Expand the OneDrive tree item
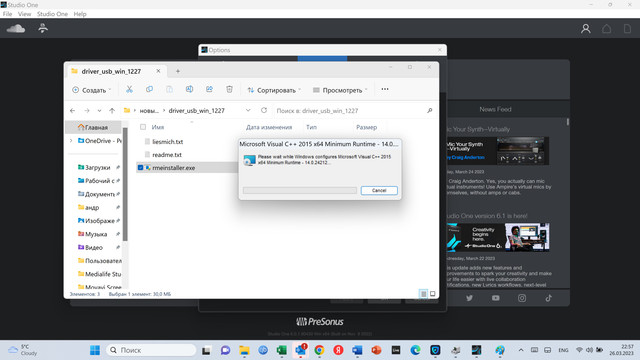This screenshot has height=360, width=640. click(71, 141)
